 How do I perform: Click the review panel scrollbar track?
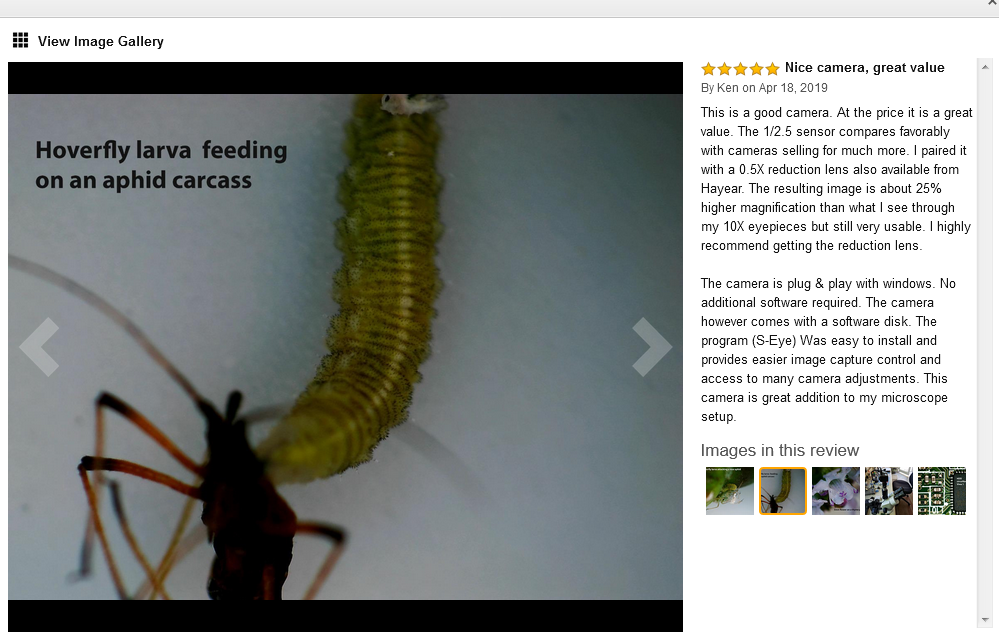(x=984, y=343)
